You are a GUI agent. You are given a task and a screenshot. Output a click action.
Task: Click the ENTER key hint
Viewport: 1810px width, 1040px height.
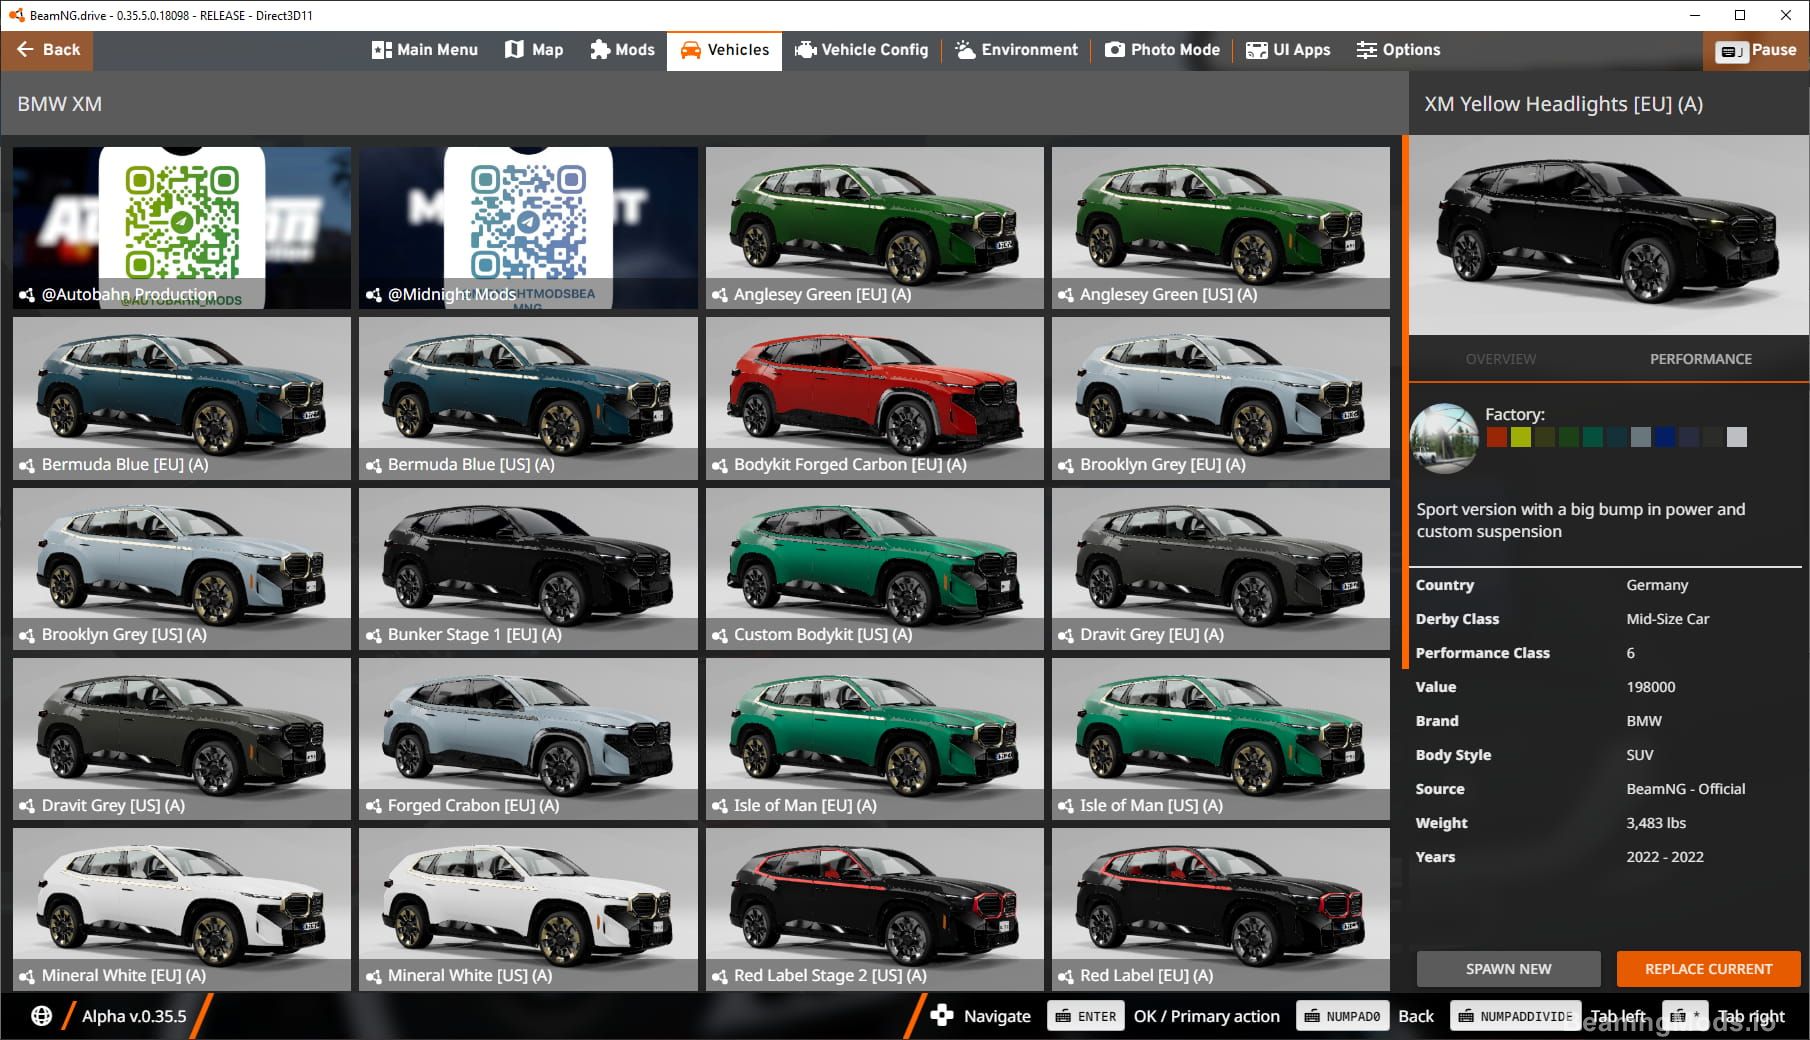(x=1086, y=1016)
